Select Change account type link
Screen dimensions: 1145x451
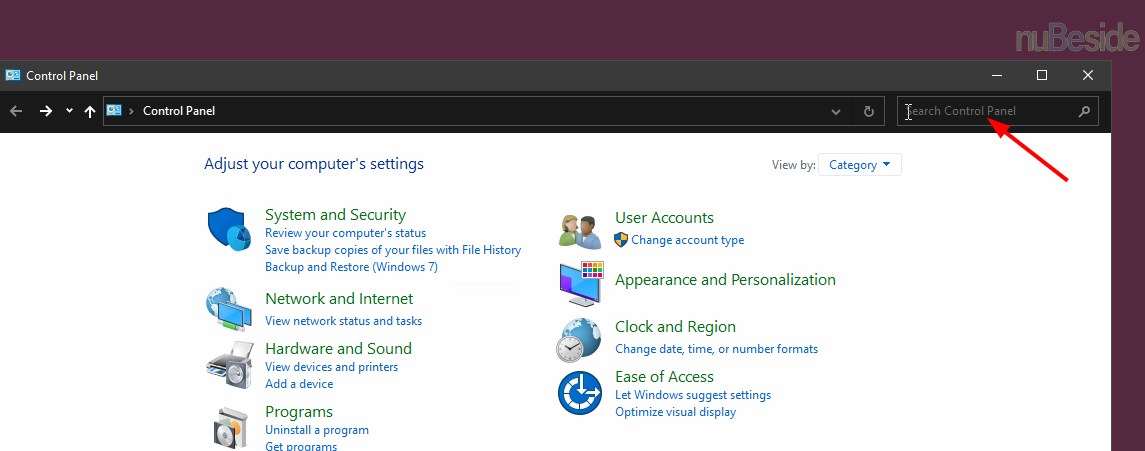point(688,239)
